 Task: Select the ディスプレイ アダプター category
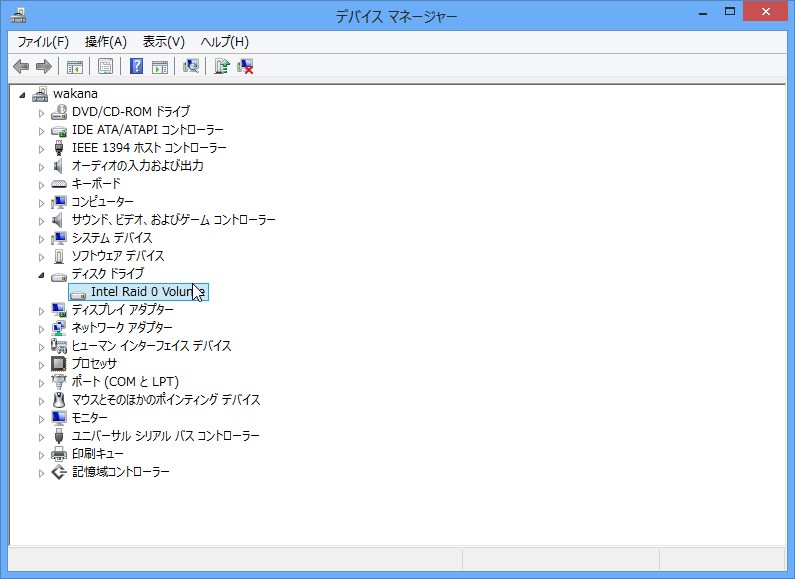click(x=122, y=310)
